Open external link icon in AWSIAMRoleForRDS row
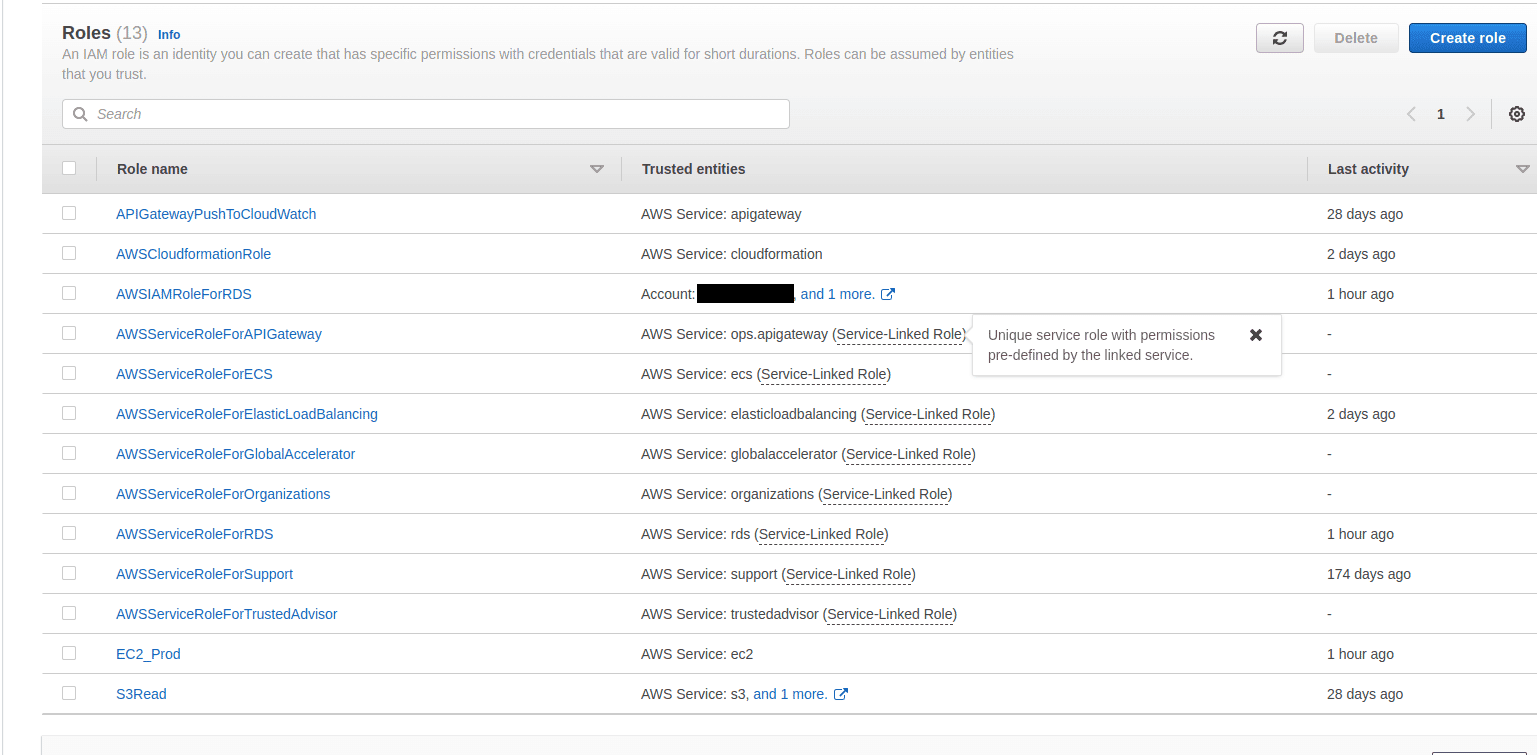 click(x=888, y=294)
